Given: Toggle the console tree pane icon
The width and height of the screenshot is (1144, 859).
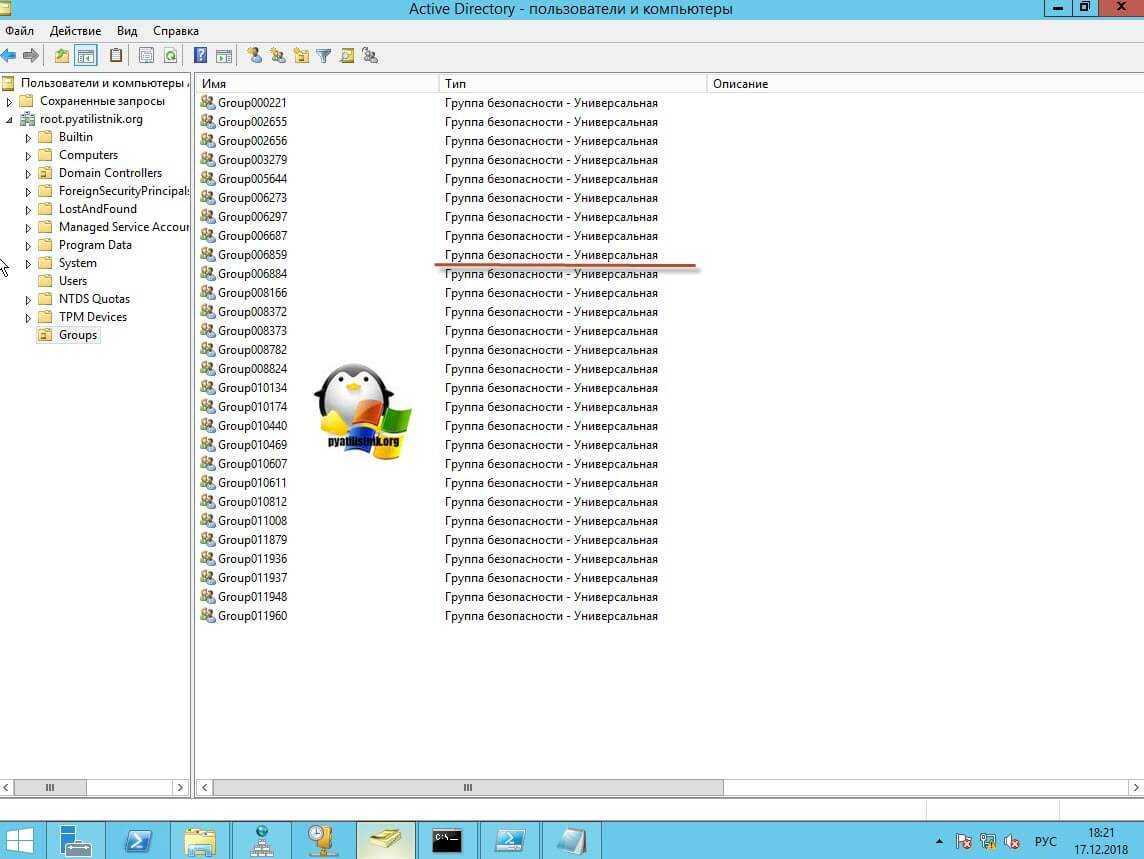Looking at the screenshot, I should [x=86, y=56].
